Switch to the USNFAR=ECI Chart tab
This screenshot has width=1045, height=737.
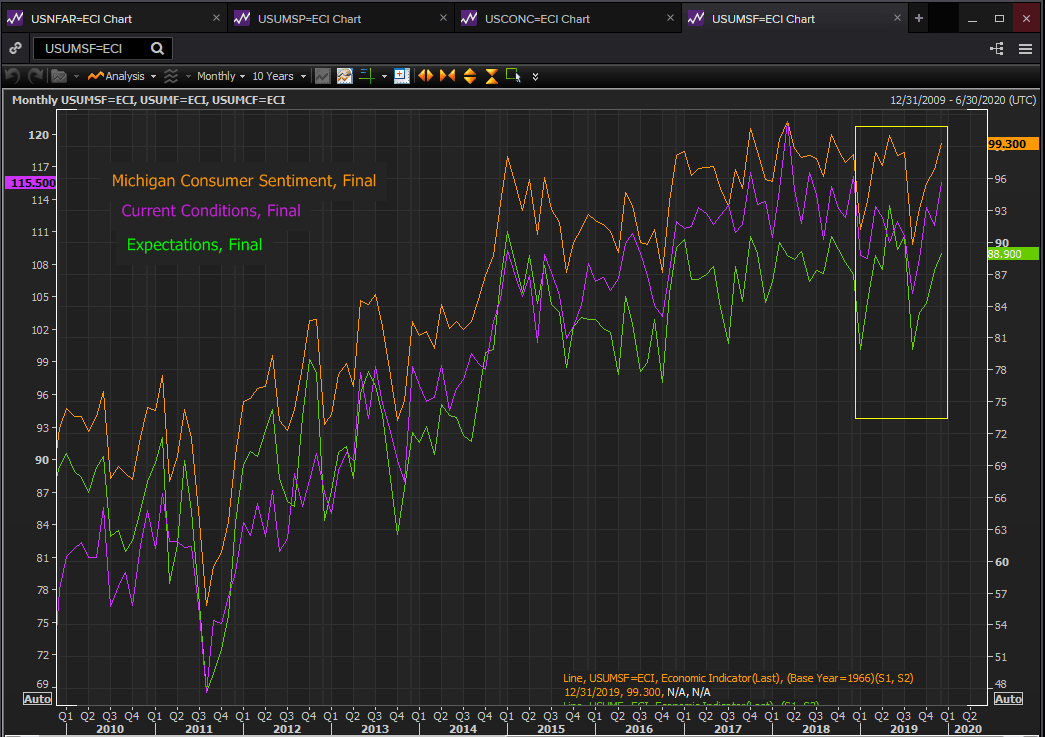coord(82,18)
